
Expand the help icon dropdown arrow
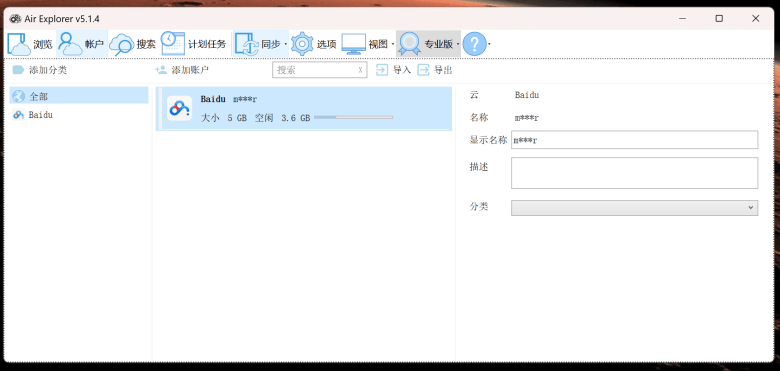tap(489, 44)
